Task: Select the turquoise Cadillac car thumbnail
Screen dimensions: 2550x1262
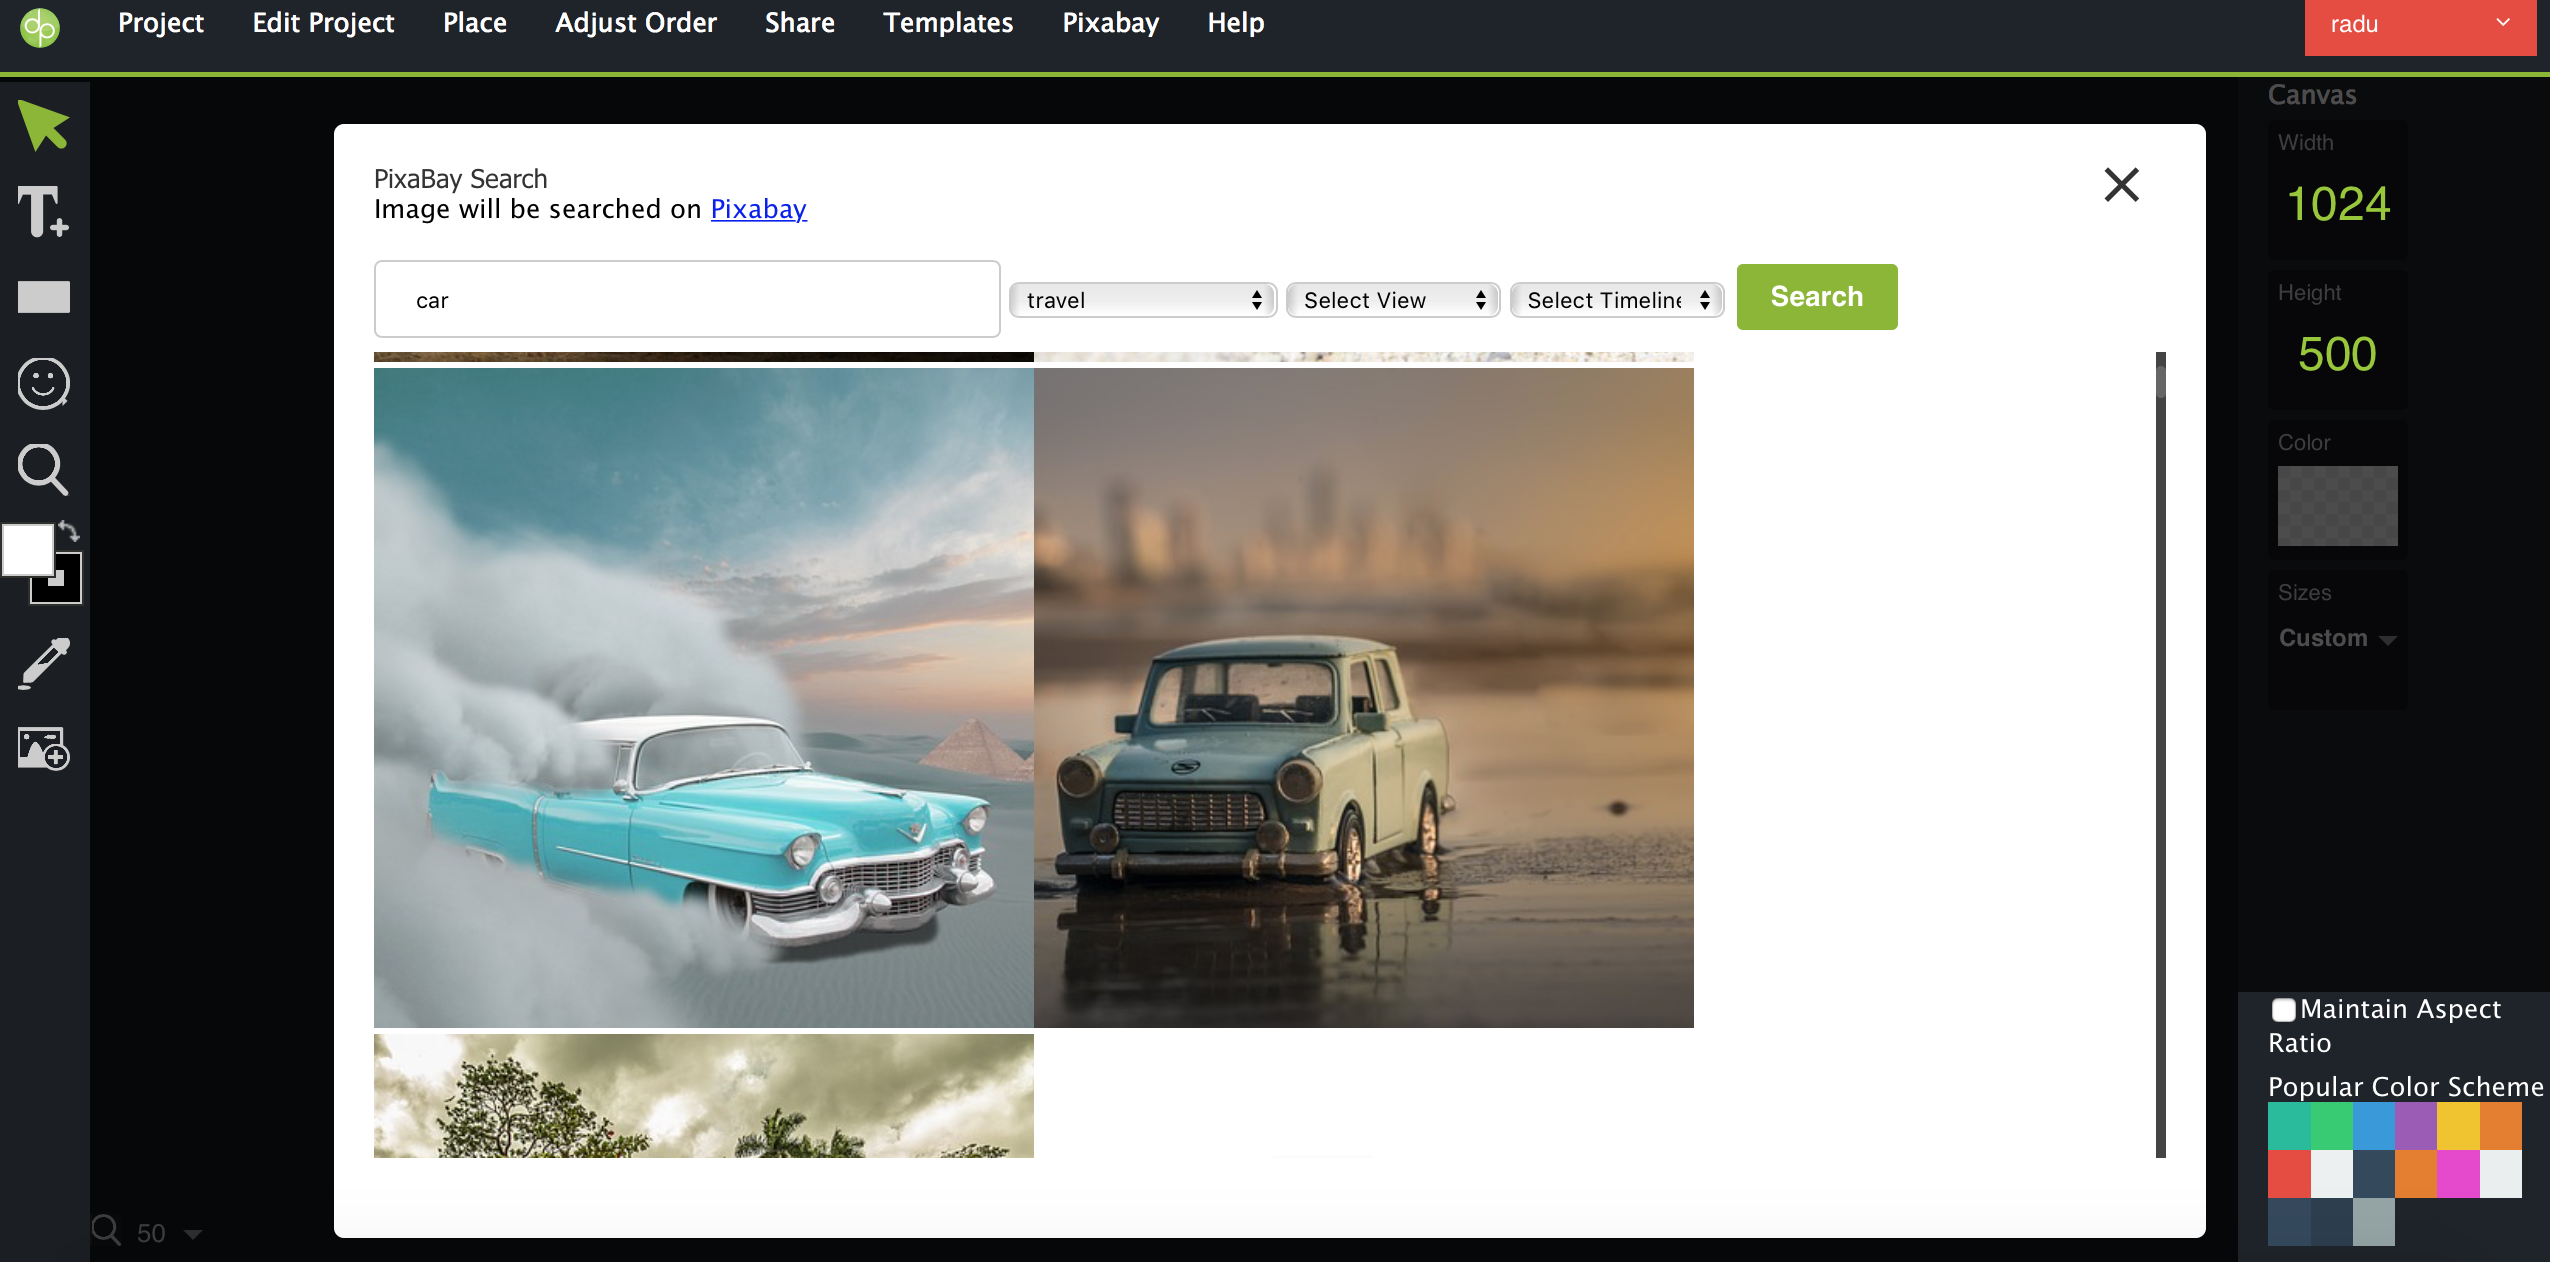Action: tap(703, 697)
